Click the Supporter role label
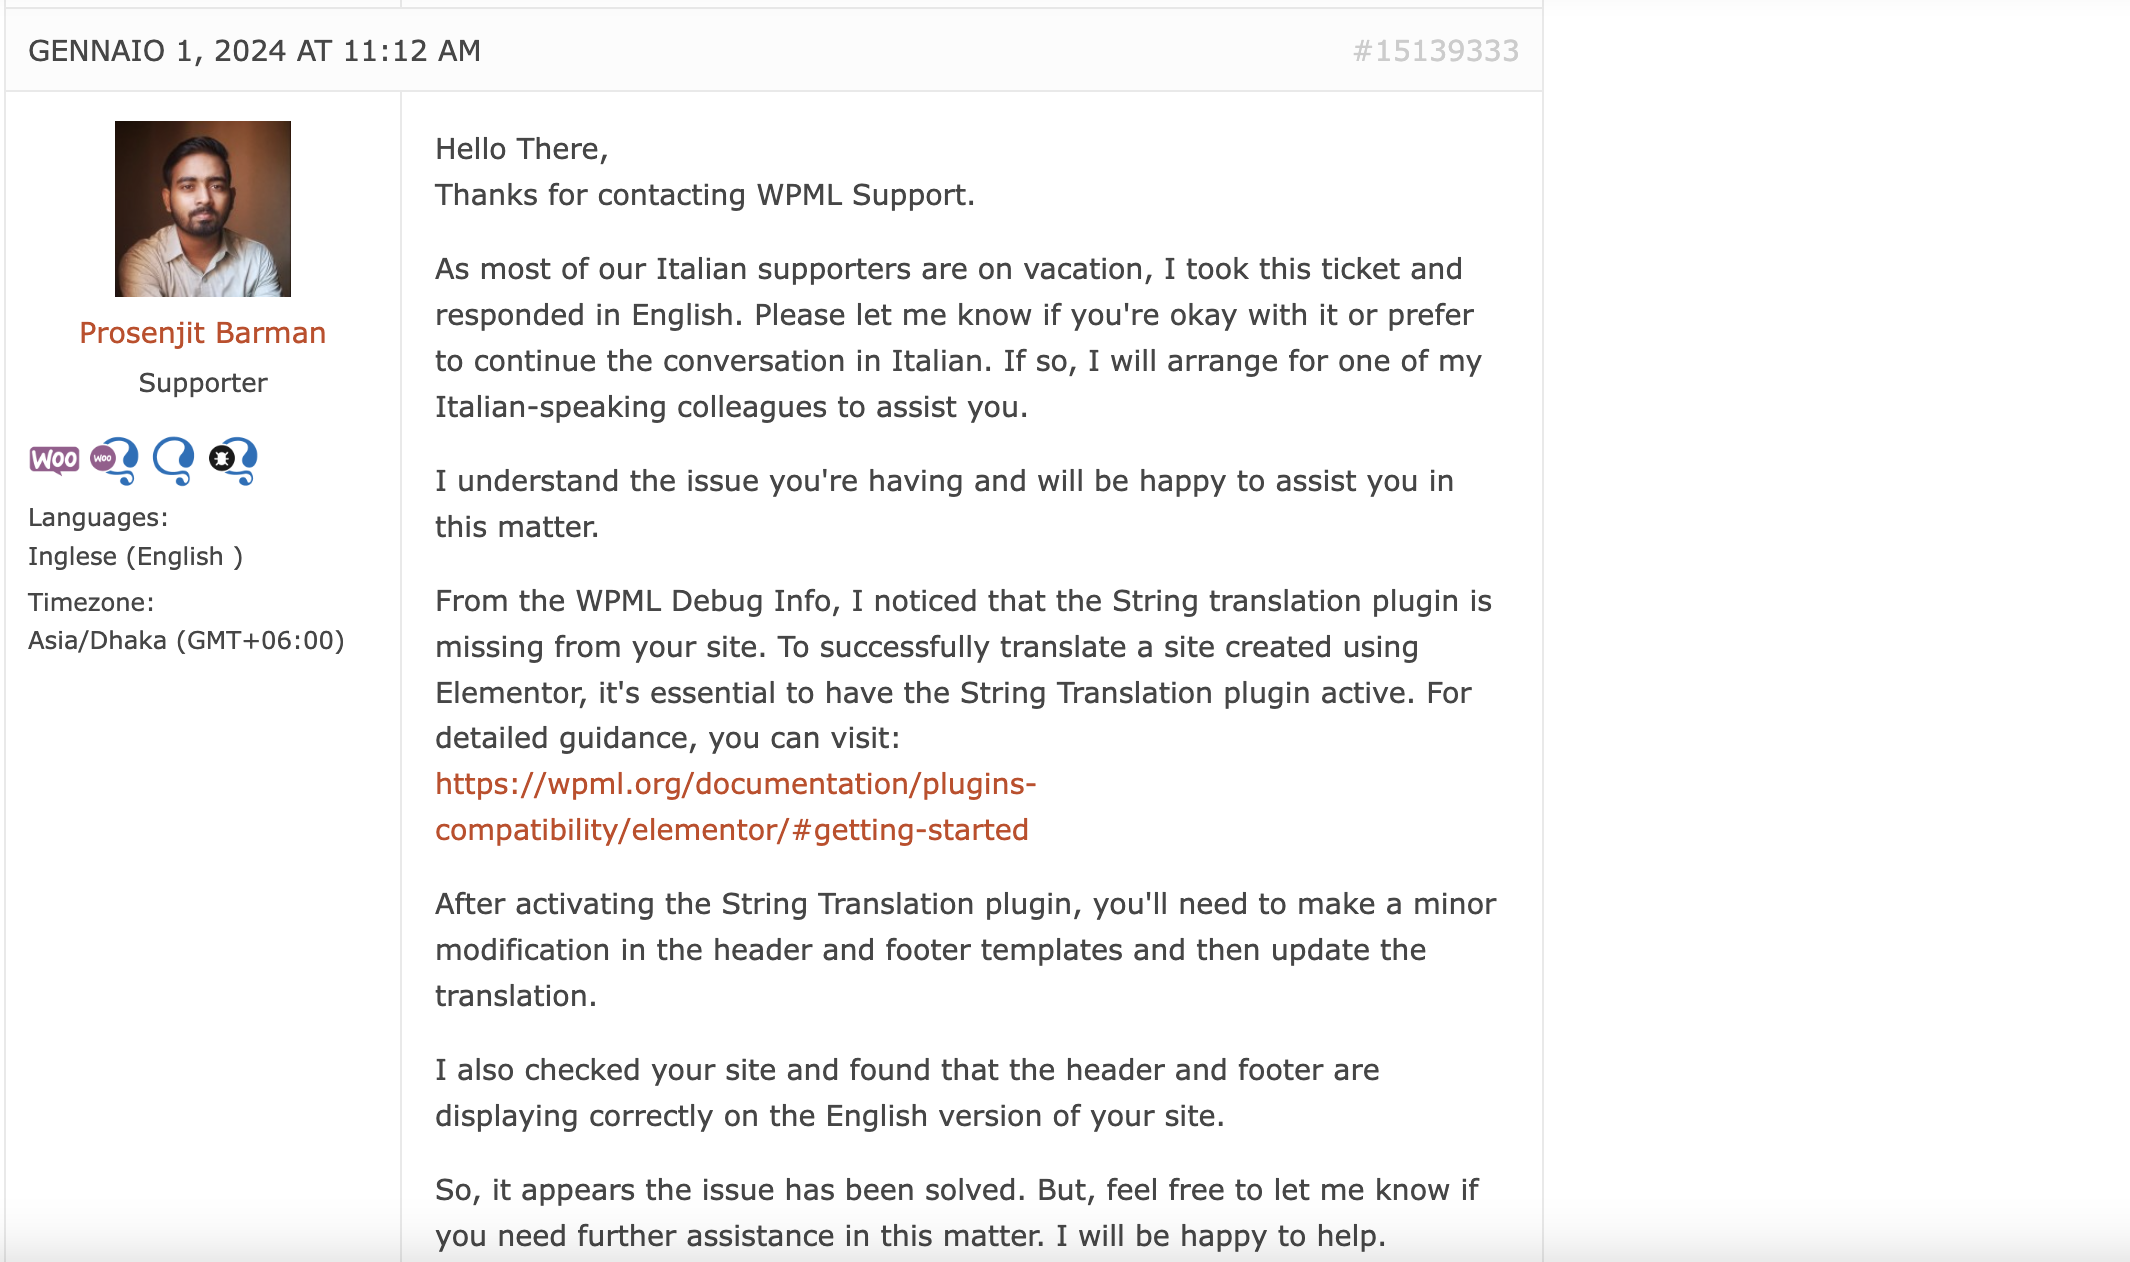 tap(203, 383)
